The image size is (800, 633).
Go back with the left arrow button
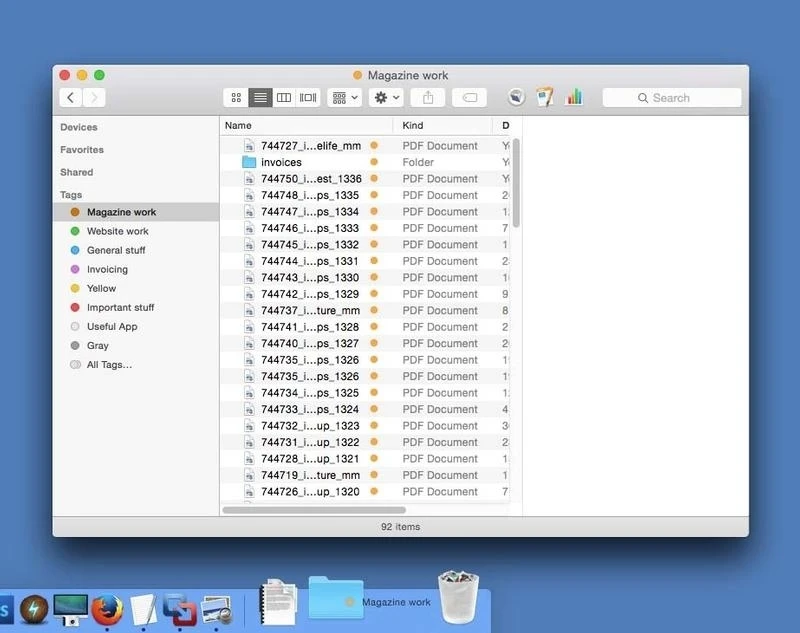point(70,98)
